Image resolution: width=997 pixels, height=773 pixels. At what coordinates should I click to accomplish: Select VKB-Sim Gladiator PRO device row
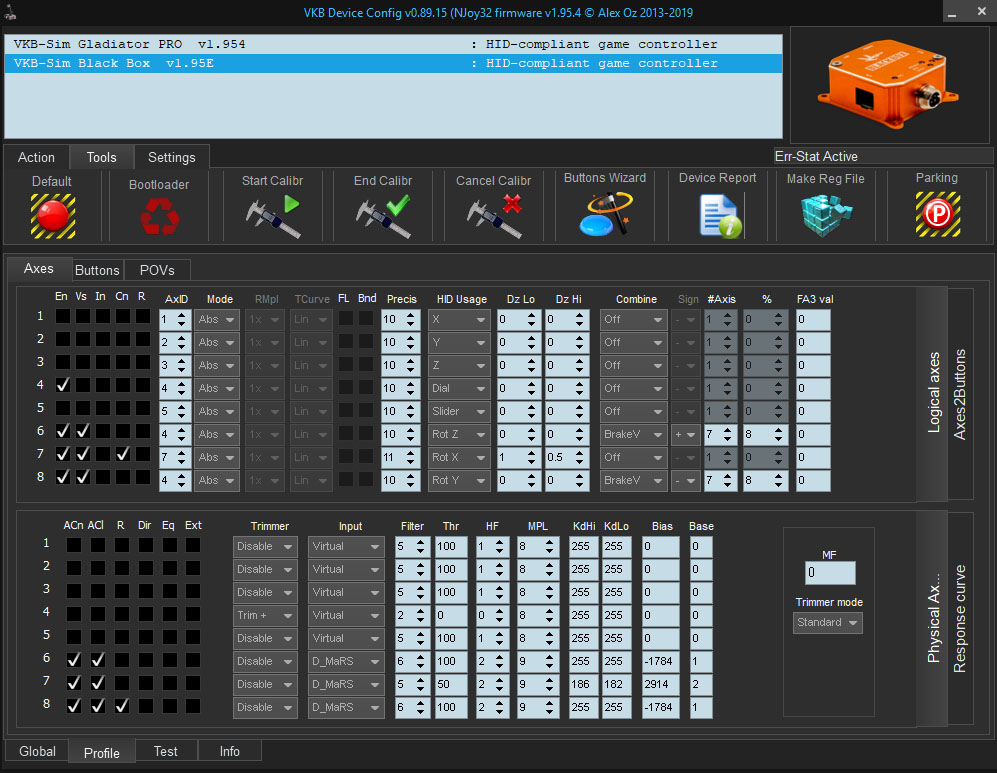pos(393,44)
